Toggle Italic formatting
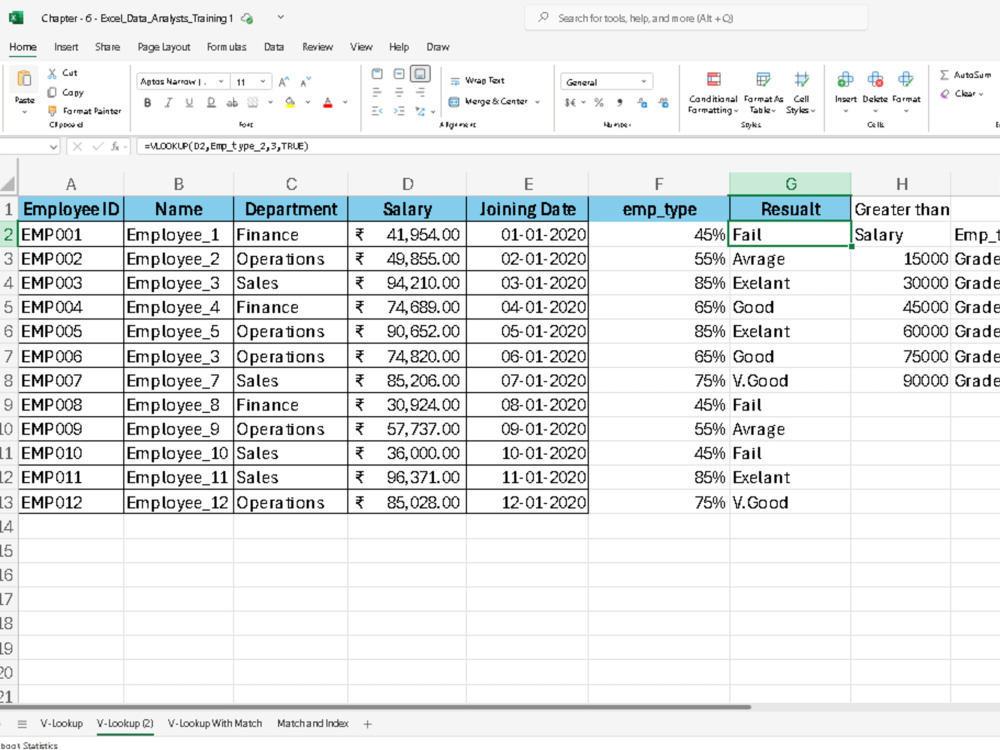Image resolution: width=1000 pixels, height=750 pixels. coord(168,103)
